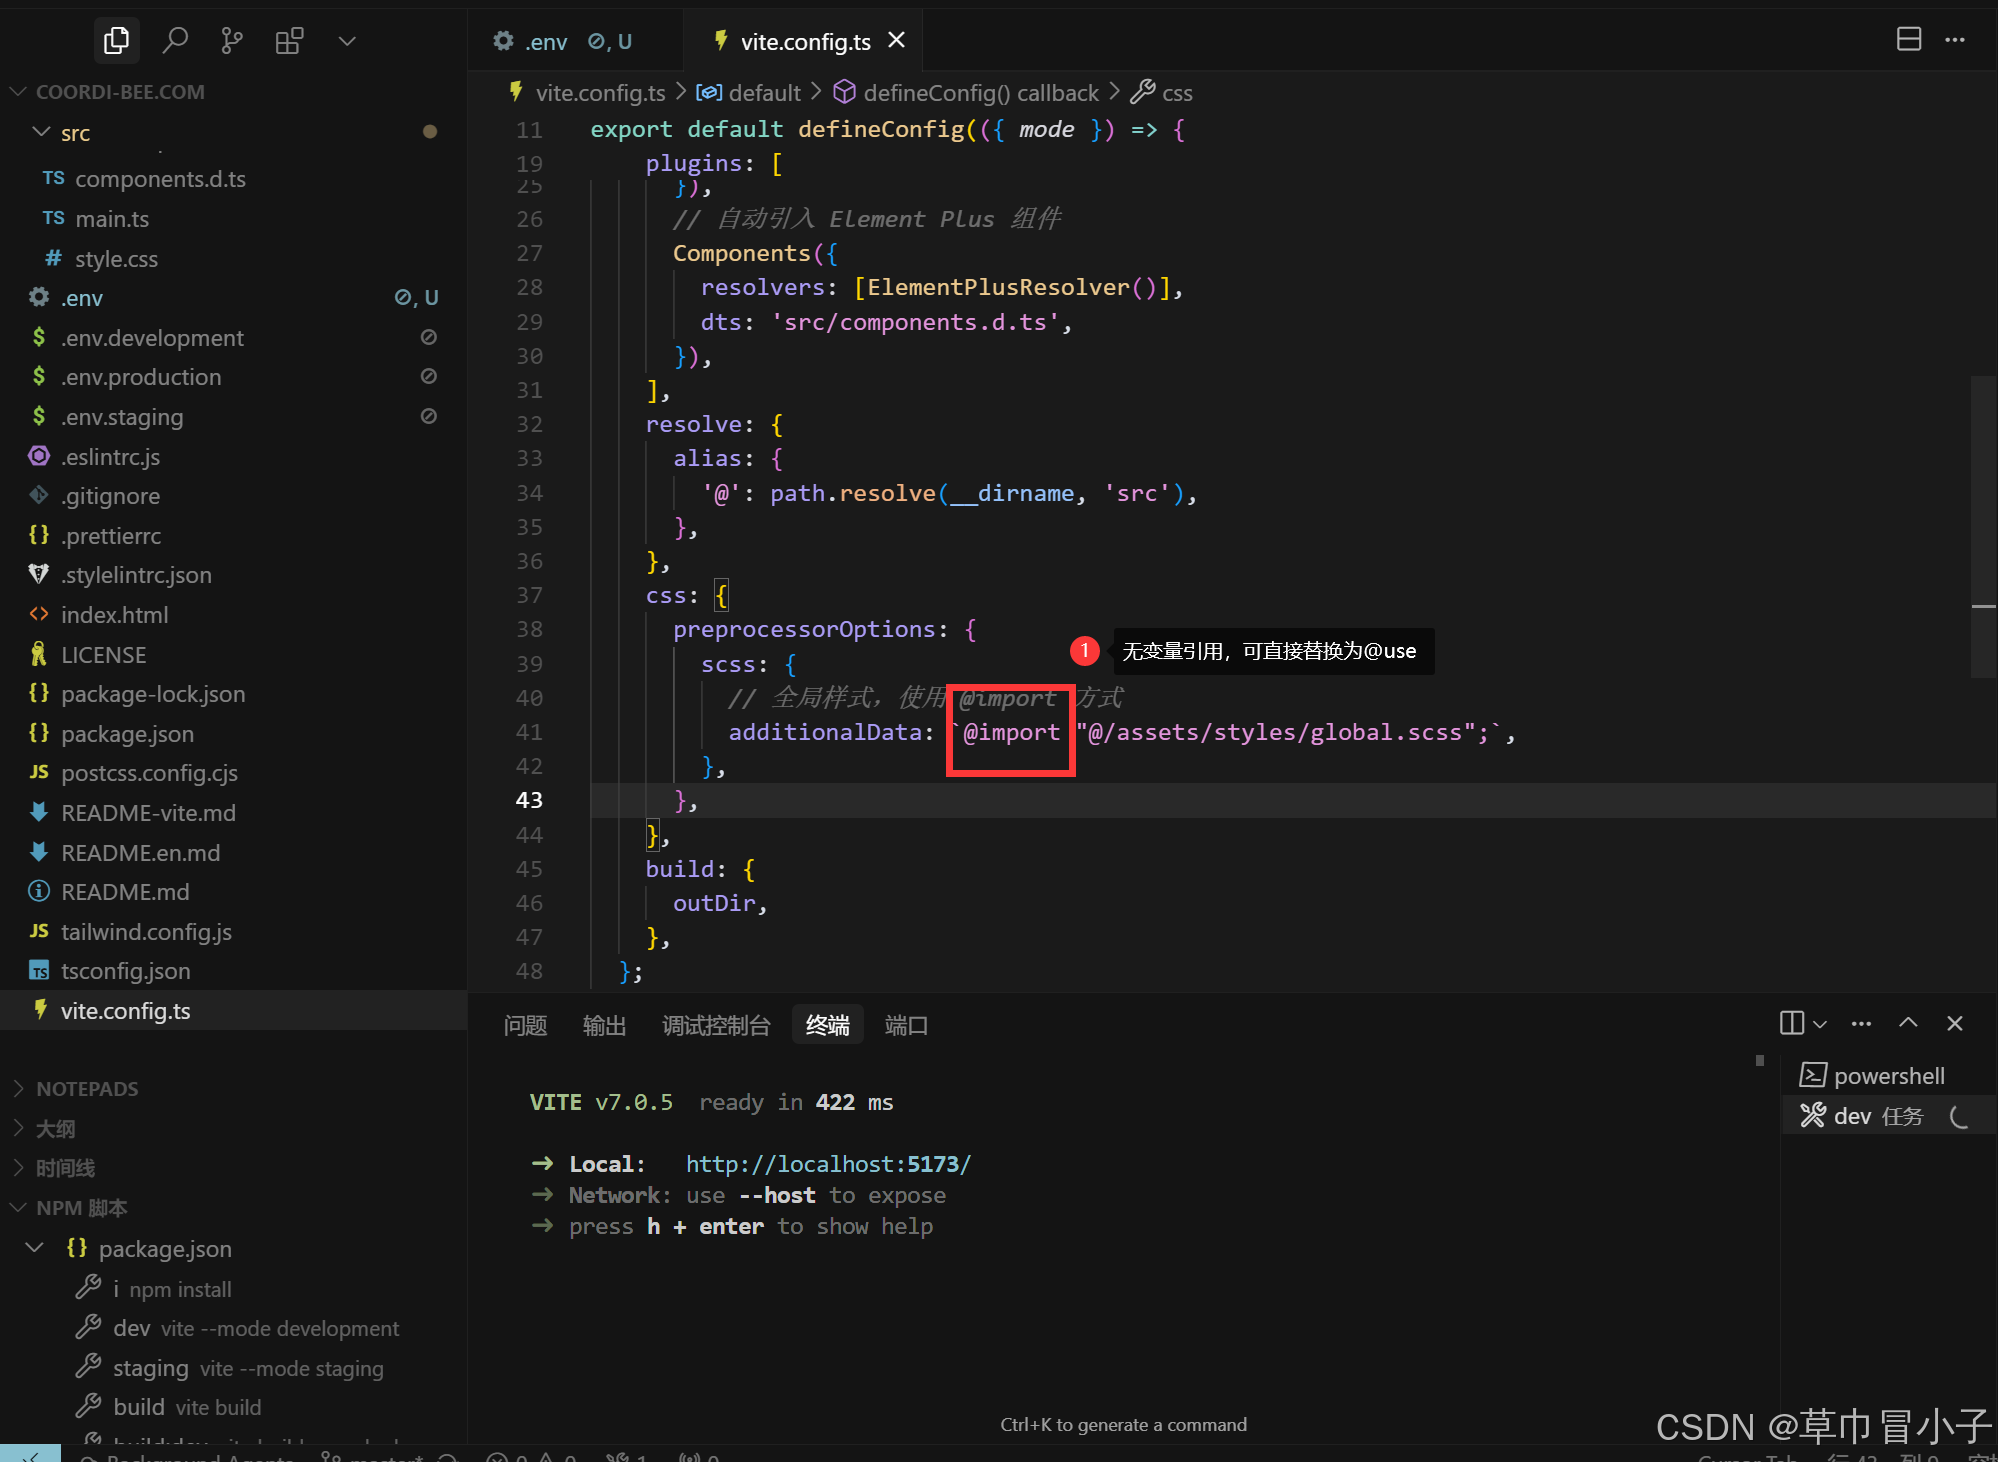The width and height of the screenshot is (1998, 1462).
Task: Collapse the src folder
Action: (x=234, y=133)
